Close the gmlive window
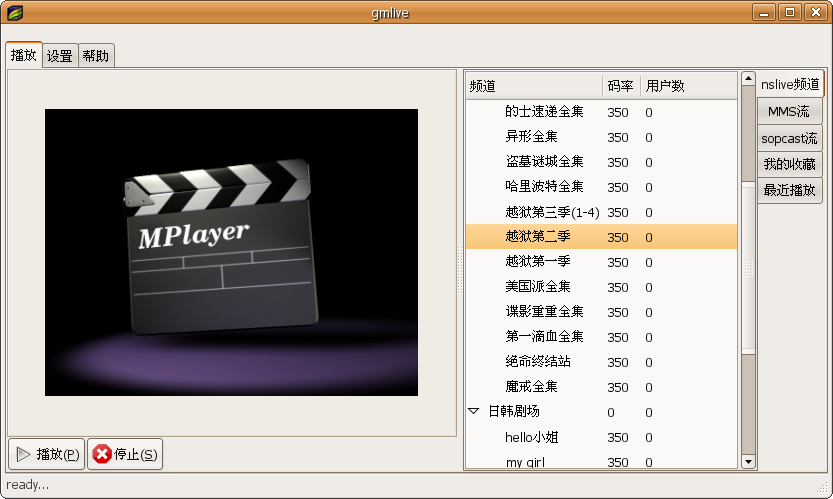 click(x=815, y=12)
